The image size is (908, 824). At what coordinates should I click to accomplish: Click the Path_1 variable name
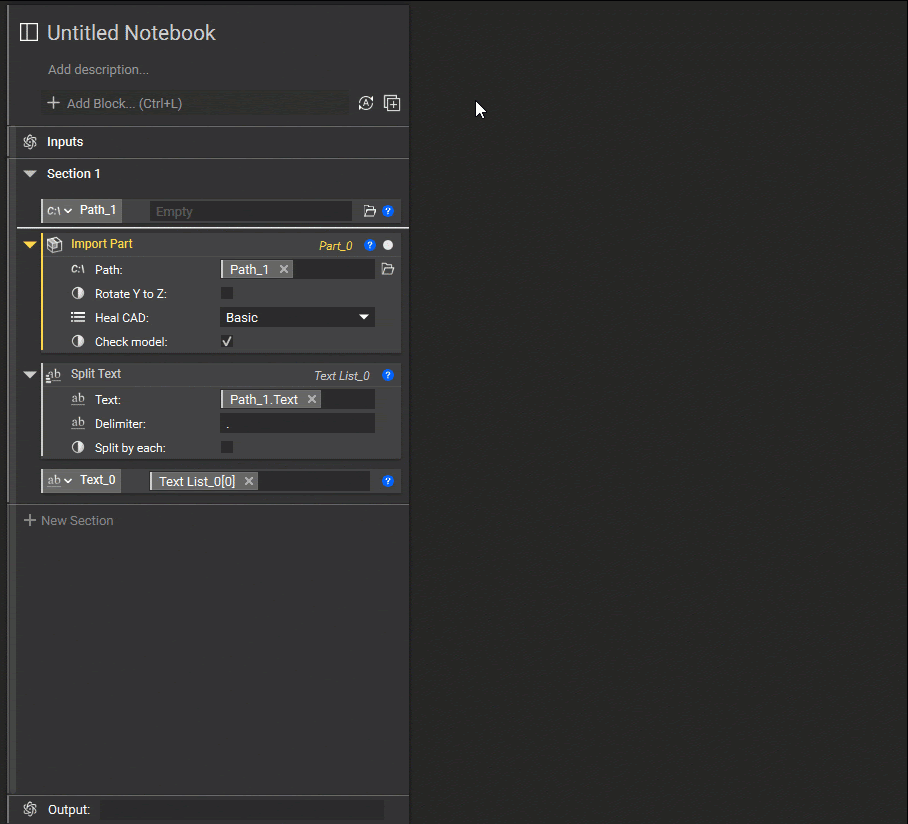coord(98,210)
